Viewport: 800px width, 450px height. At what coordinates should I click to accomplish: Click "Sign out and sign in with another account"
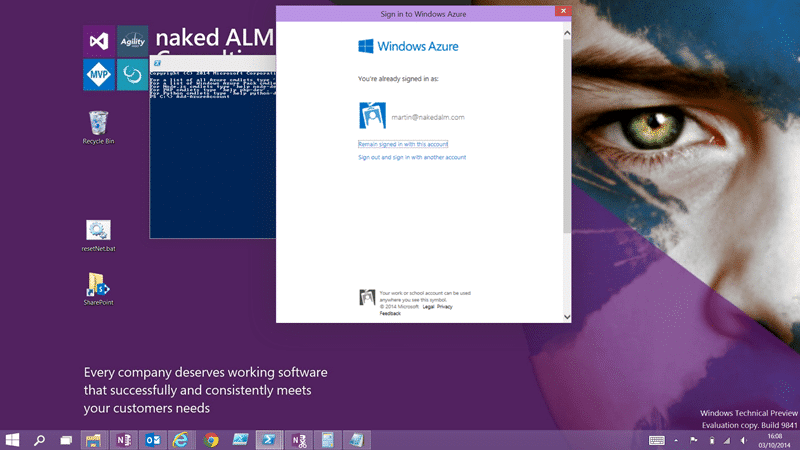click(412, 158)
